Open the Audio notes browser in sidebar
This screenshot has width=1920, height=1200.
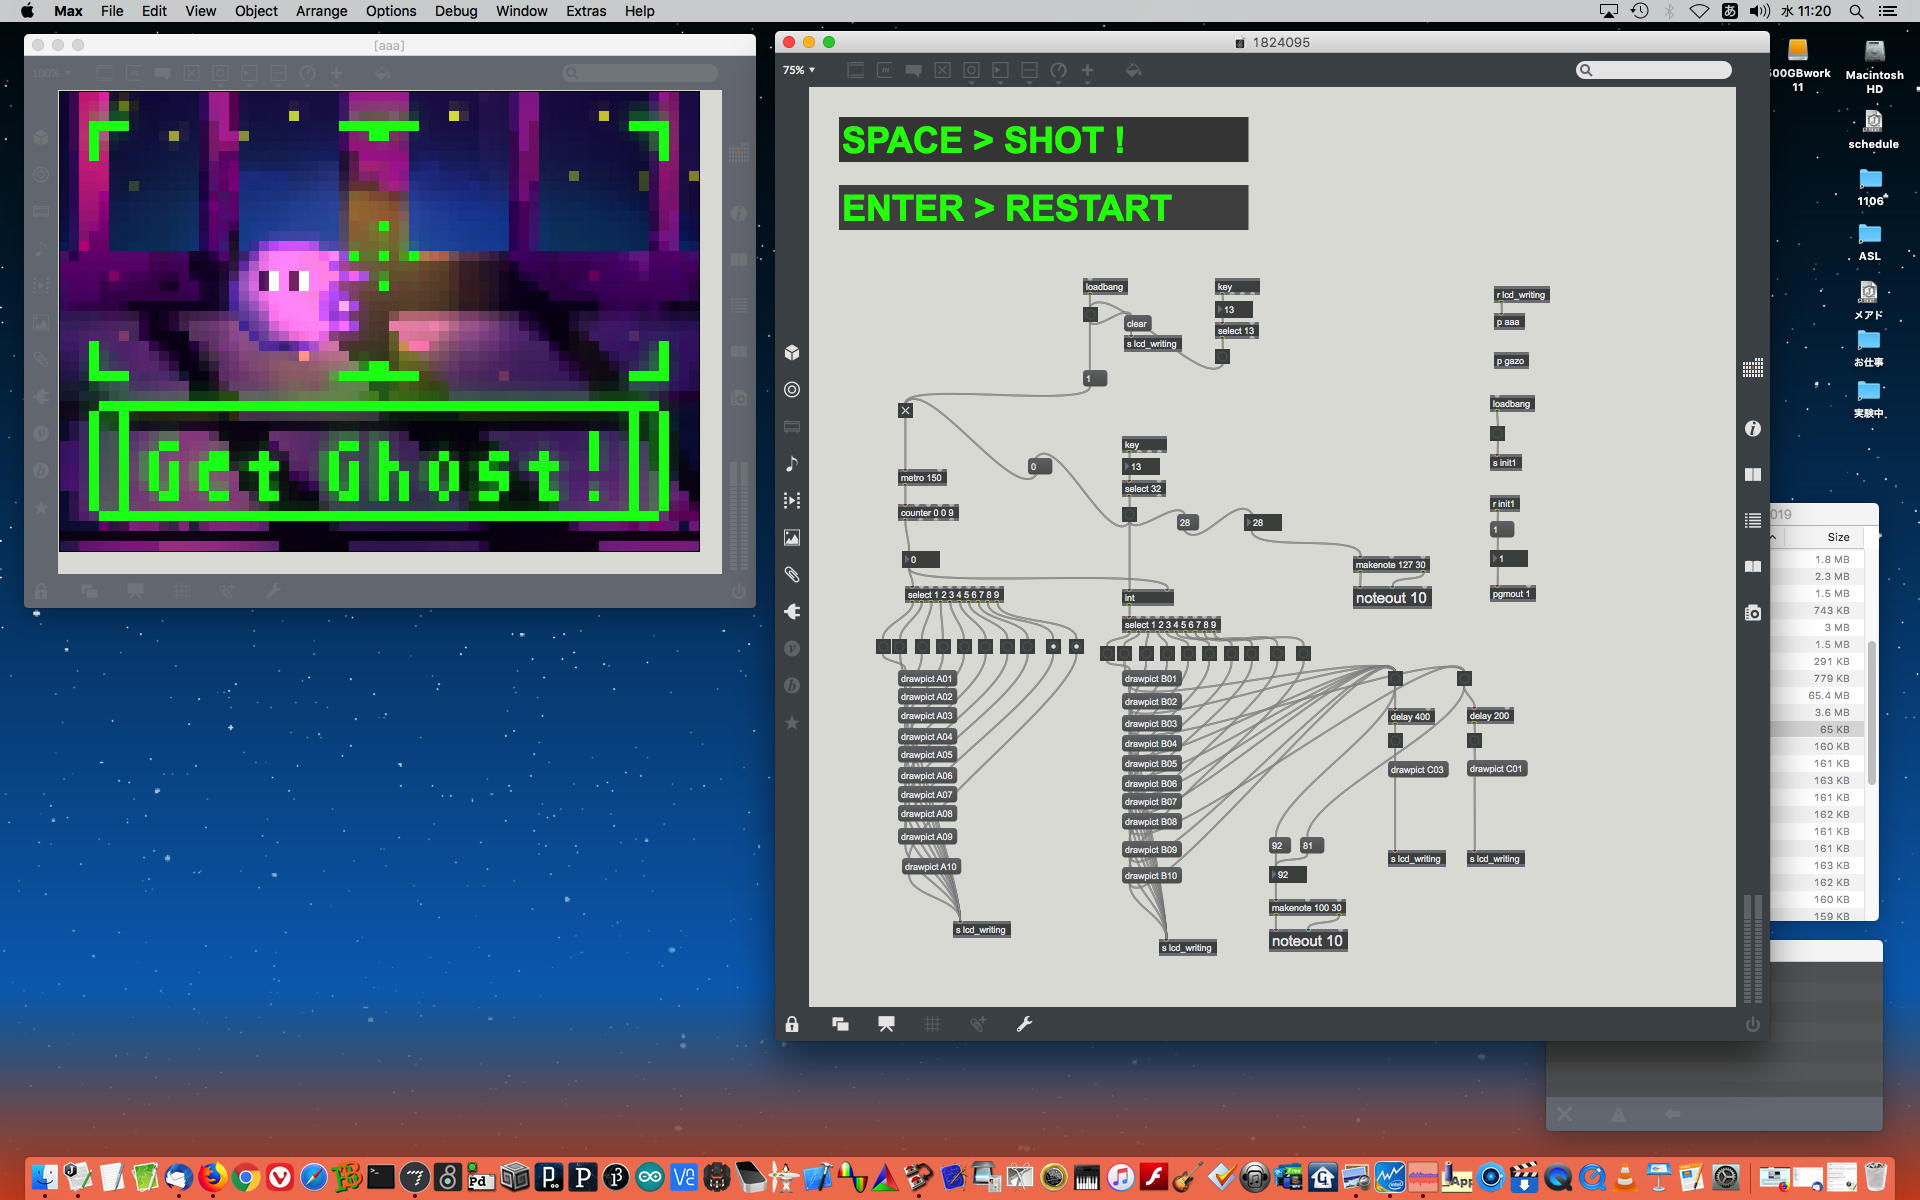click(792, 464)
